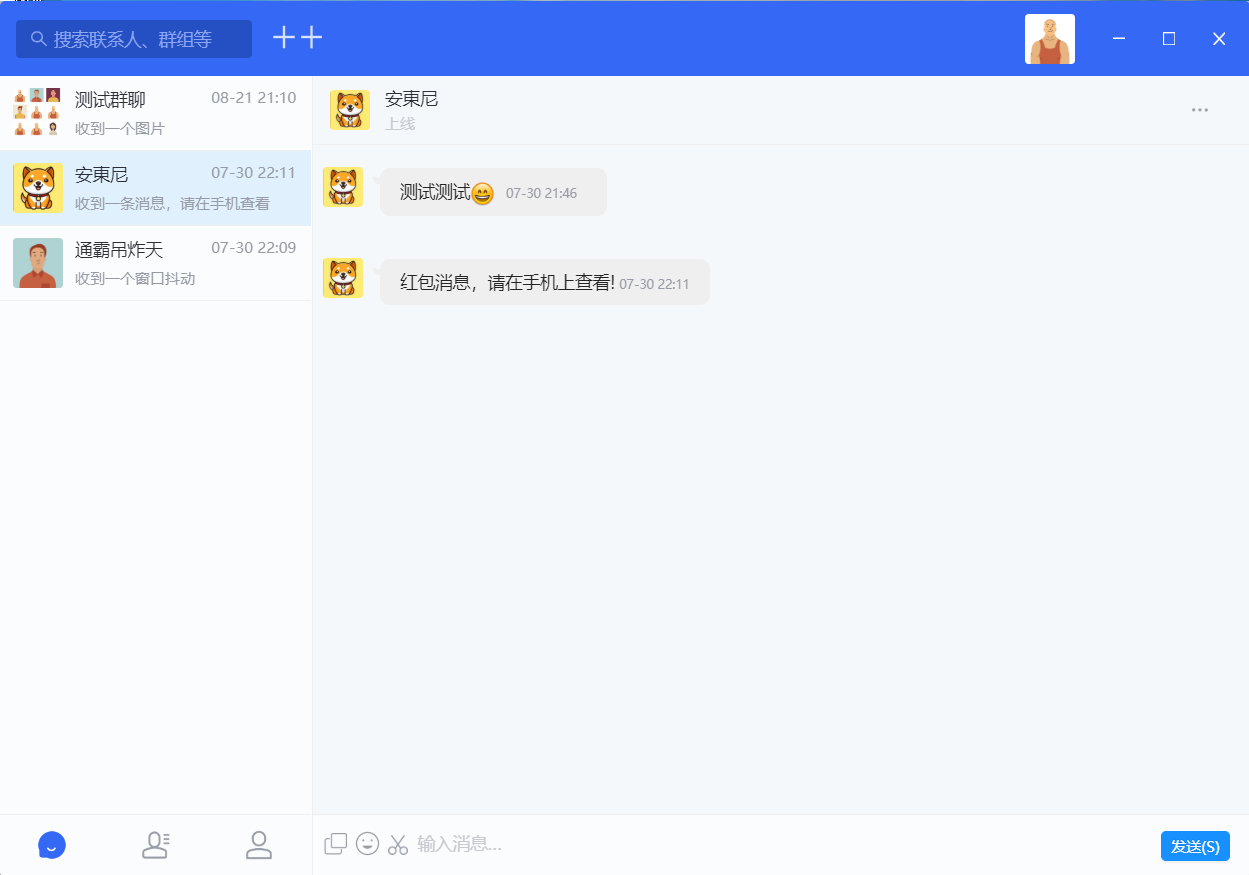Open your account avatar in title bar
Viewport: 1249px width, 875px height.
click(1049, 38)
